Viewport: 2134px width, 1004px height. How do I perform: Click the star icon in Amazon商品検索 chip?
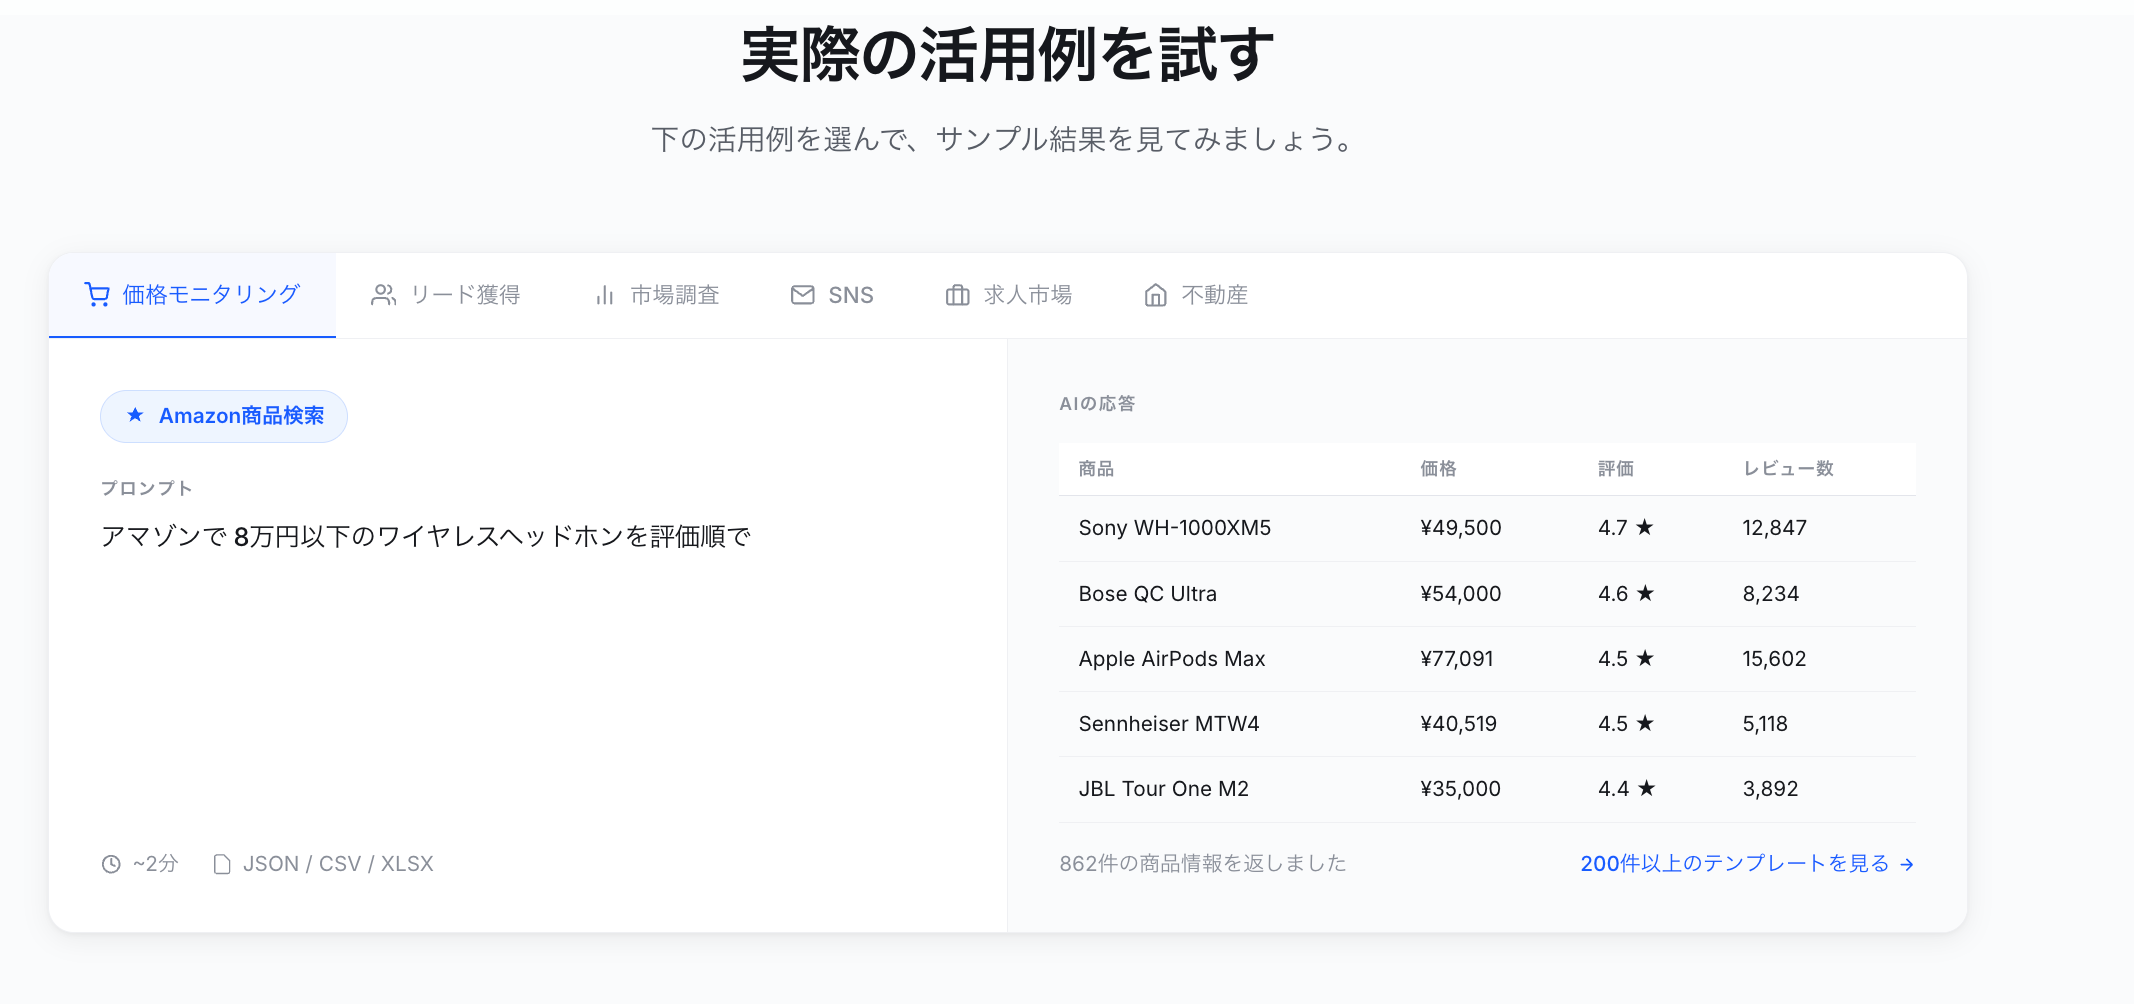(135, 415)
